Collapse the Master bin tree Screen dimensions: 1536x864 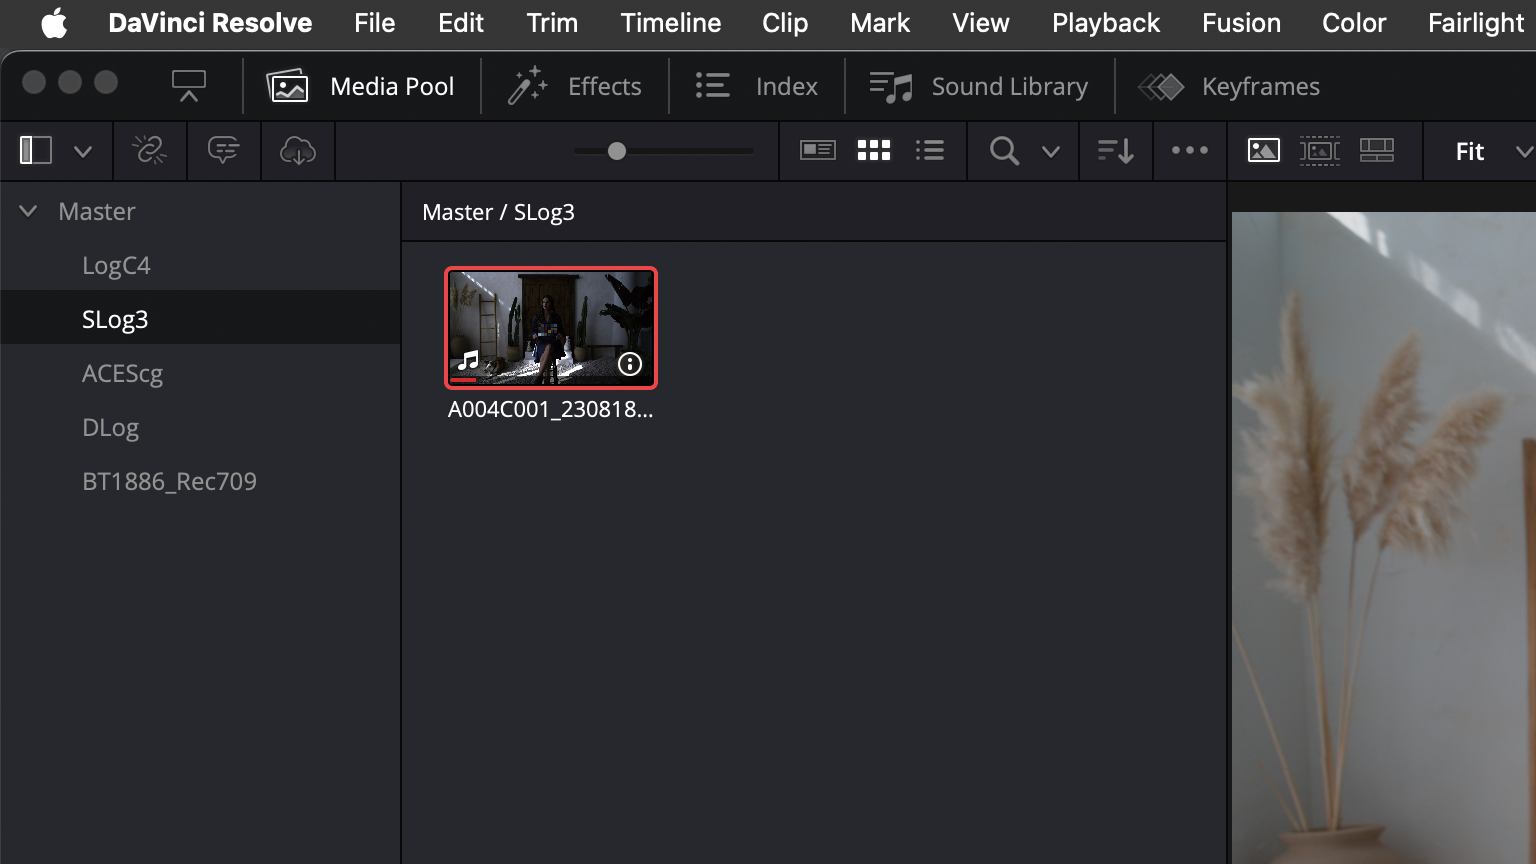[x=28, y=211]
